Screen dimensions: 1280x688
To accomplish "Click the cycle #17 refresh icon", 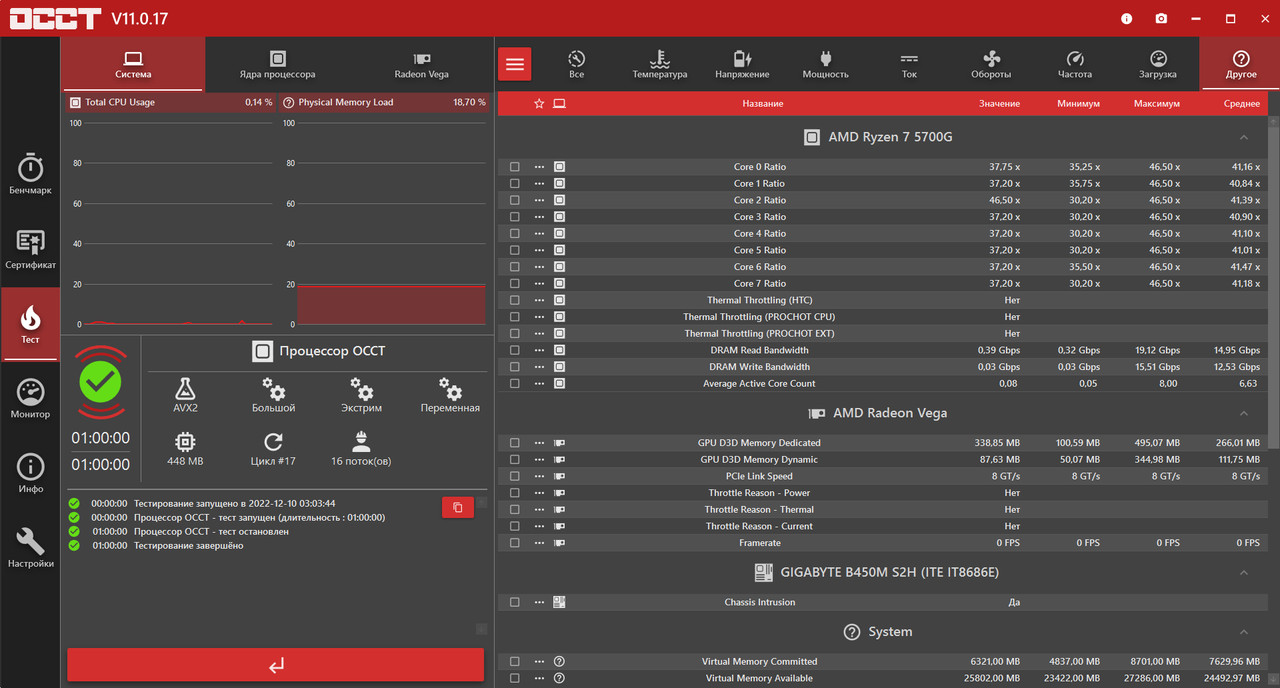I will pyautogui.click(x=273, y=442).
